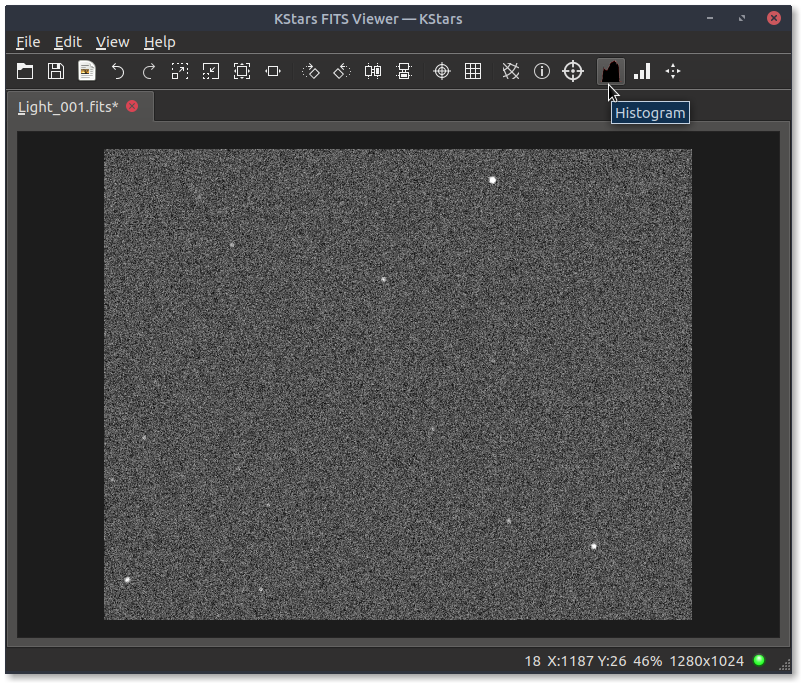Open a FITS file with folder icon
The height and width of the screenshot is (683, 801).
[x=25, y=71]
